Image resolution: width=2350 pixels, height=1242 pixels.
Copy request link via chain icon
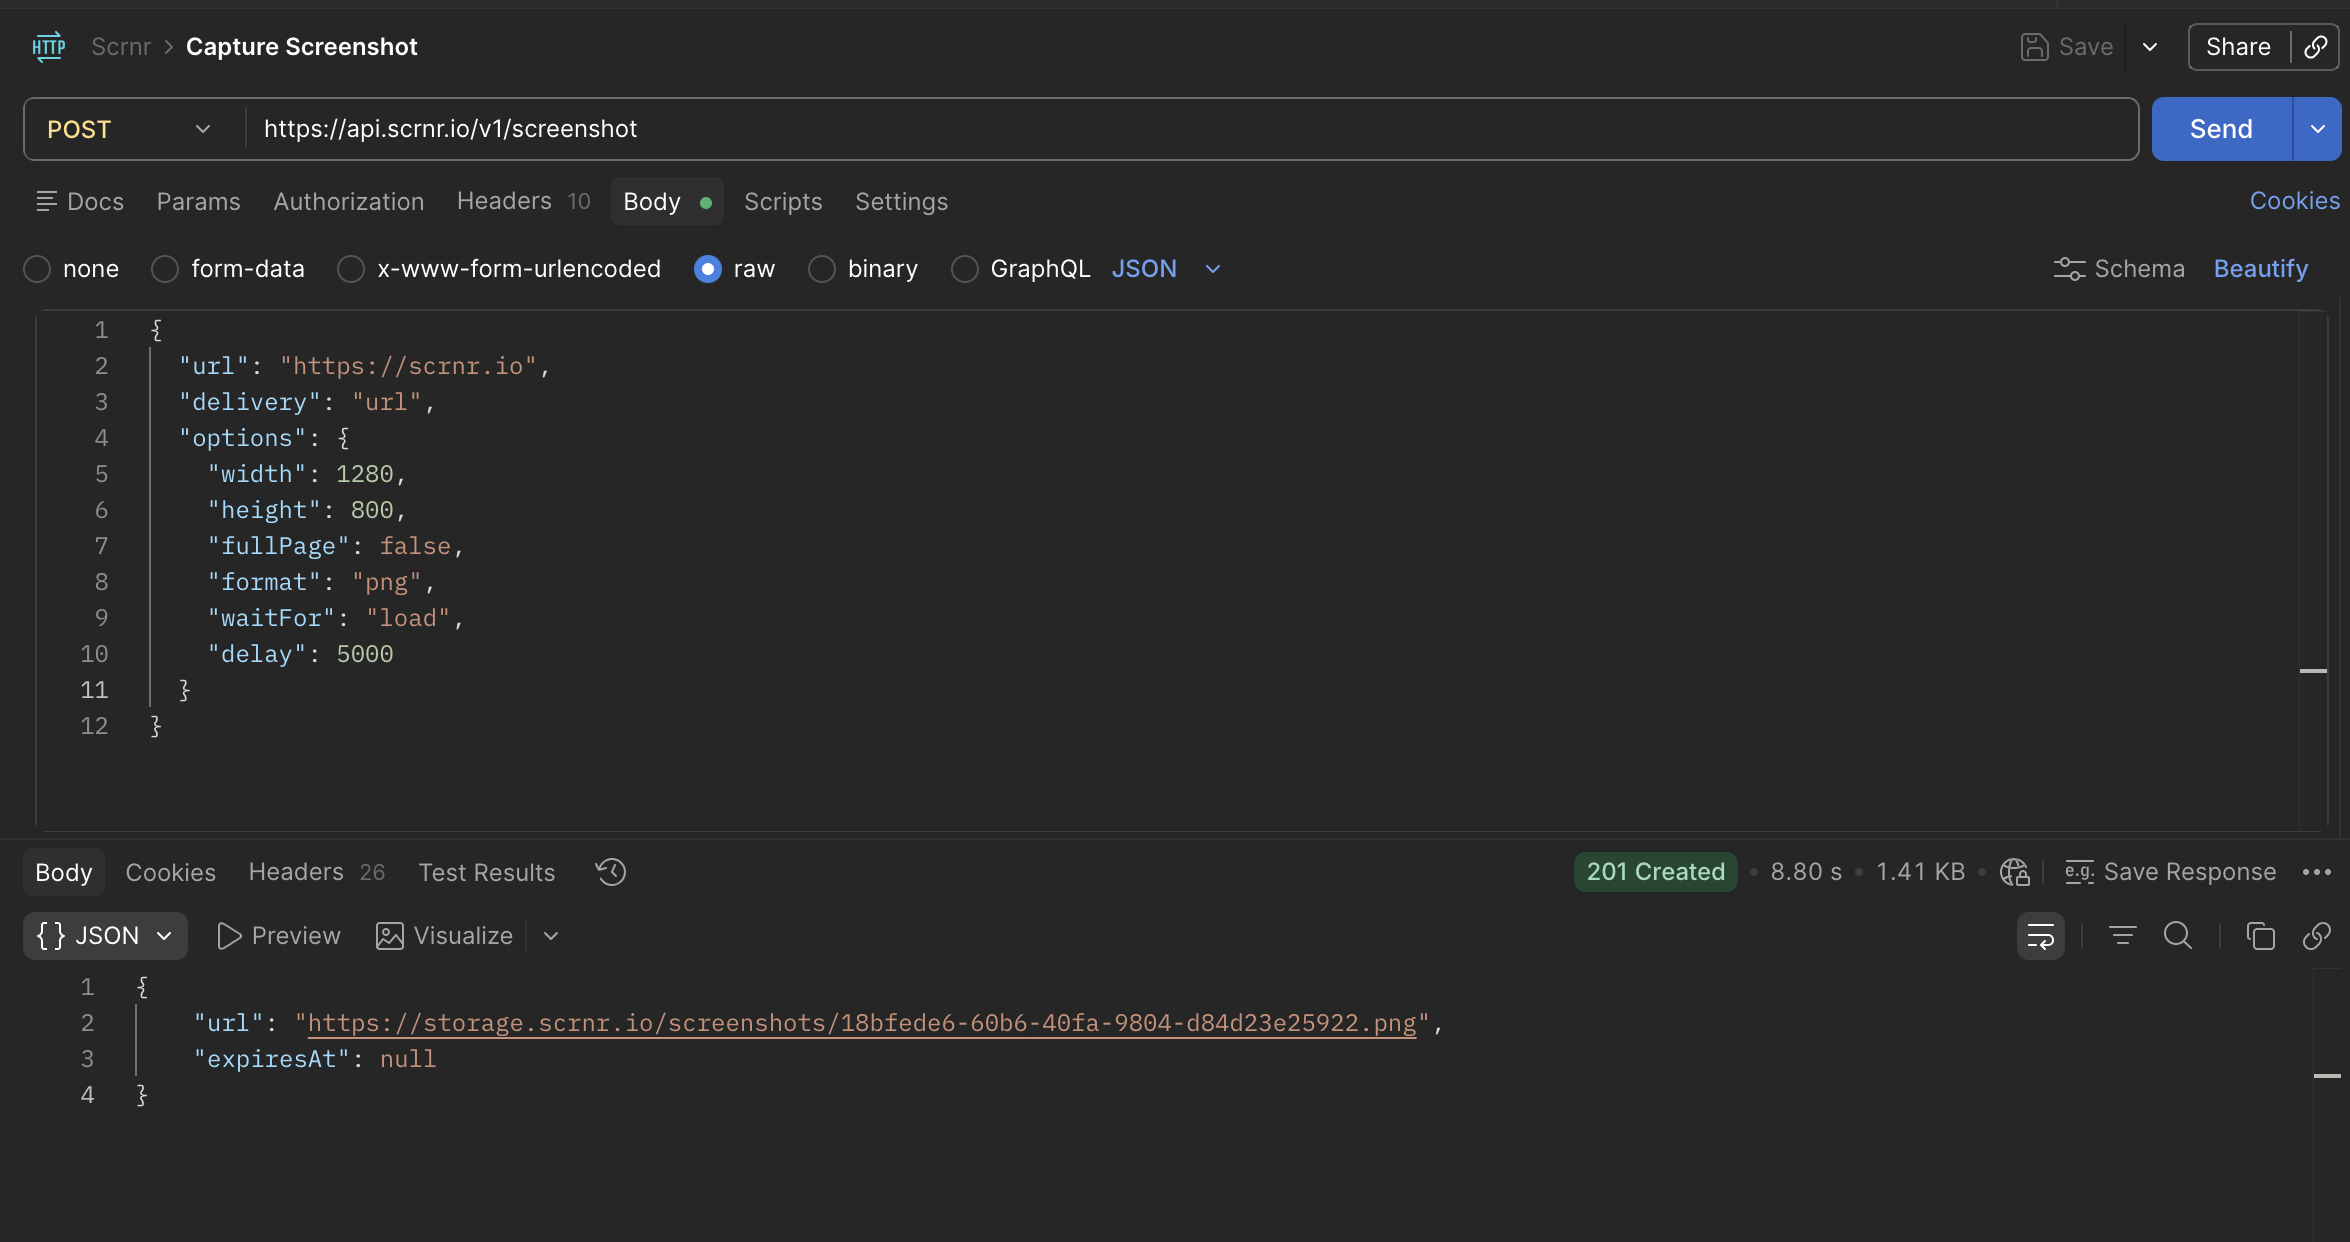[x=2315, y=47]
